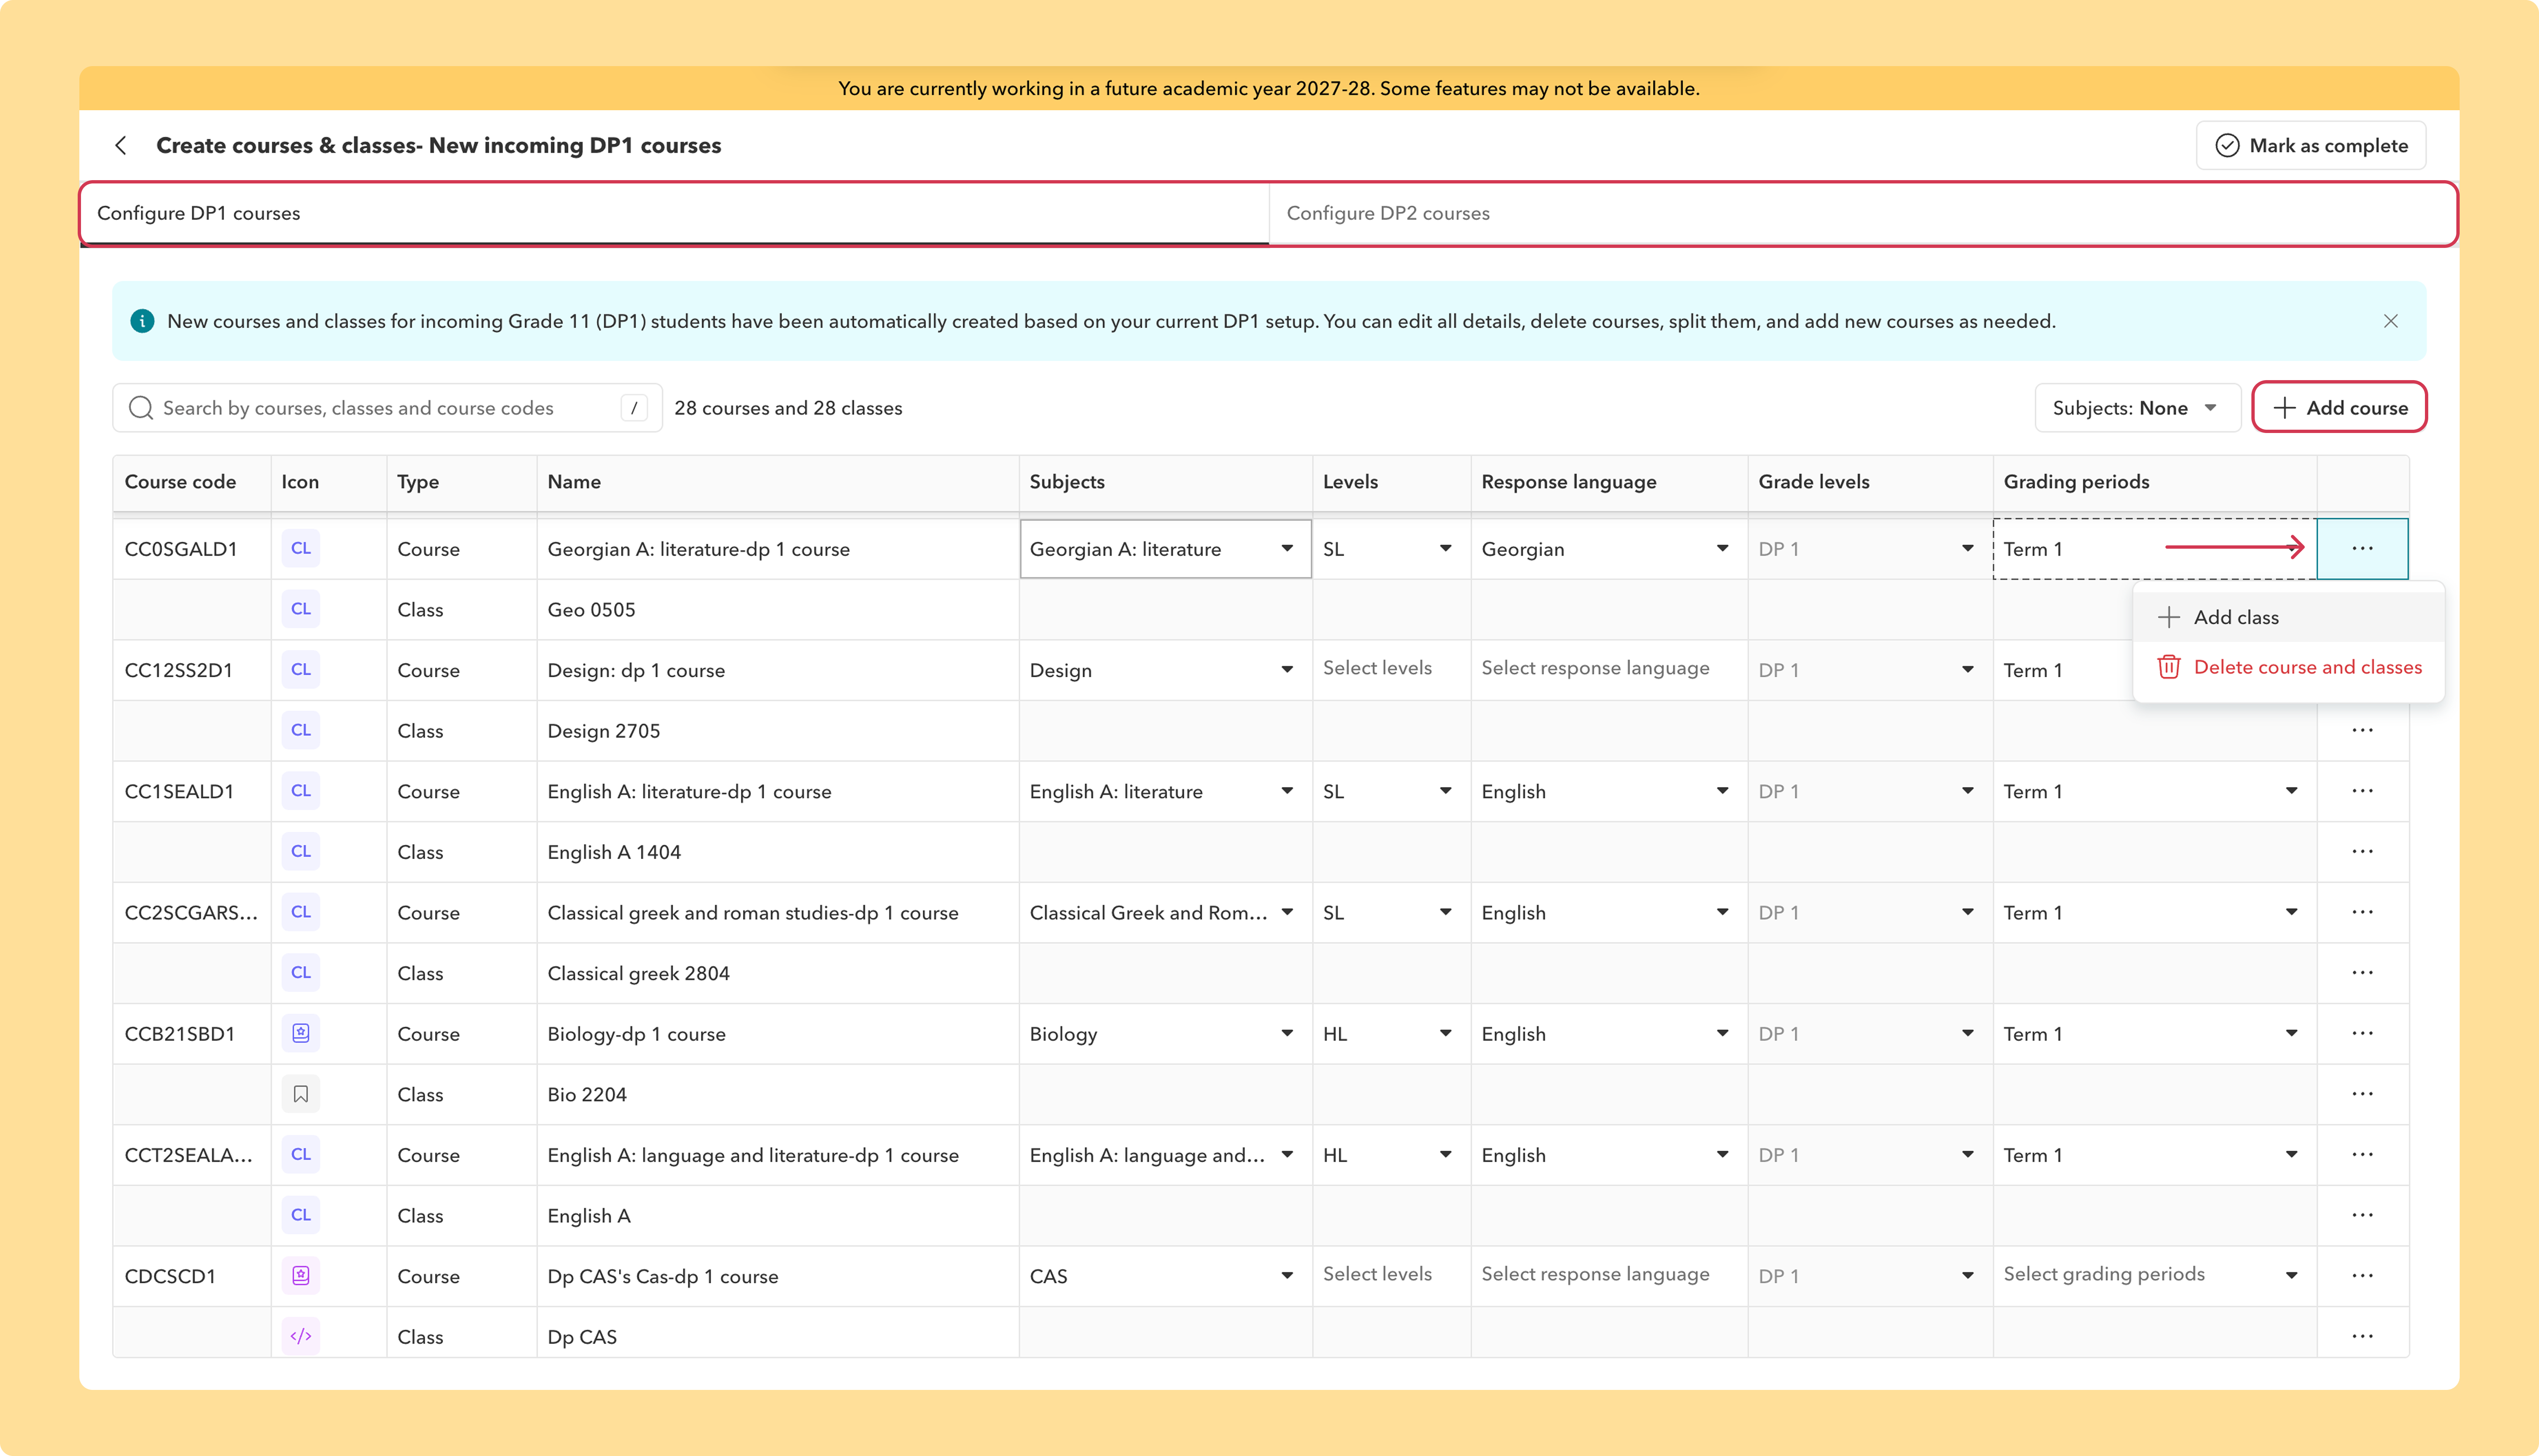Open three-dot menu for Biology-dp 1 course
This screenshot has width=2539, height=1456.
2362,1033
